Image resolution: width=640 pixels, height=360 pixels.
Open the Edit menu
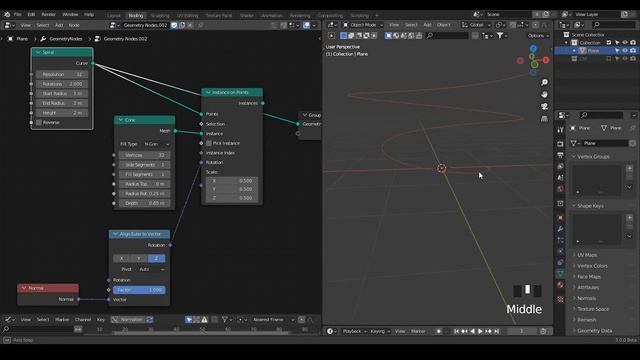[x=31, y=14]
